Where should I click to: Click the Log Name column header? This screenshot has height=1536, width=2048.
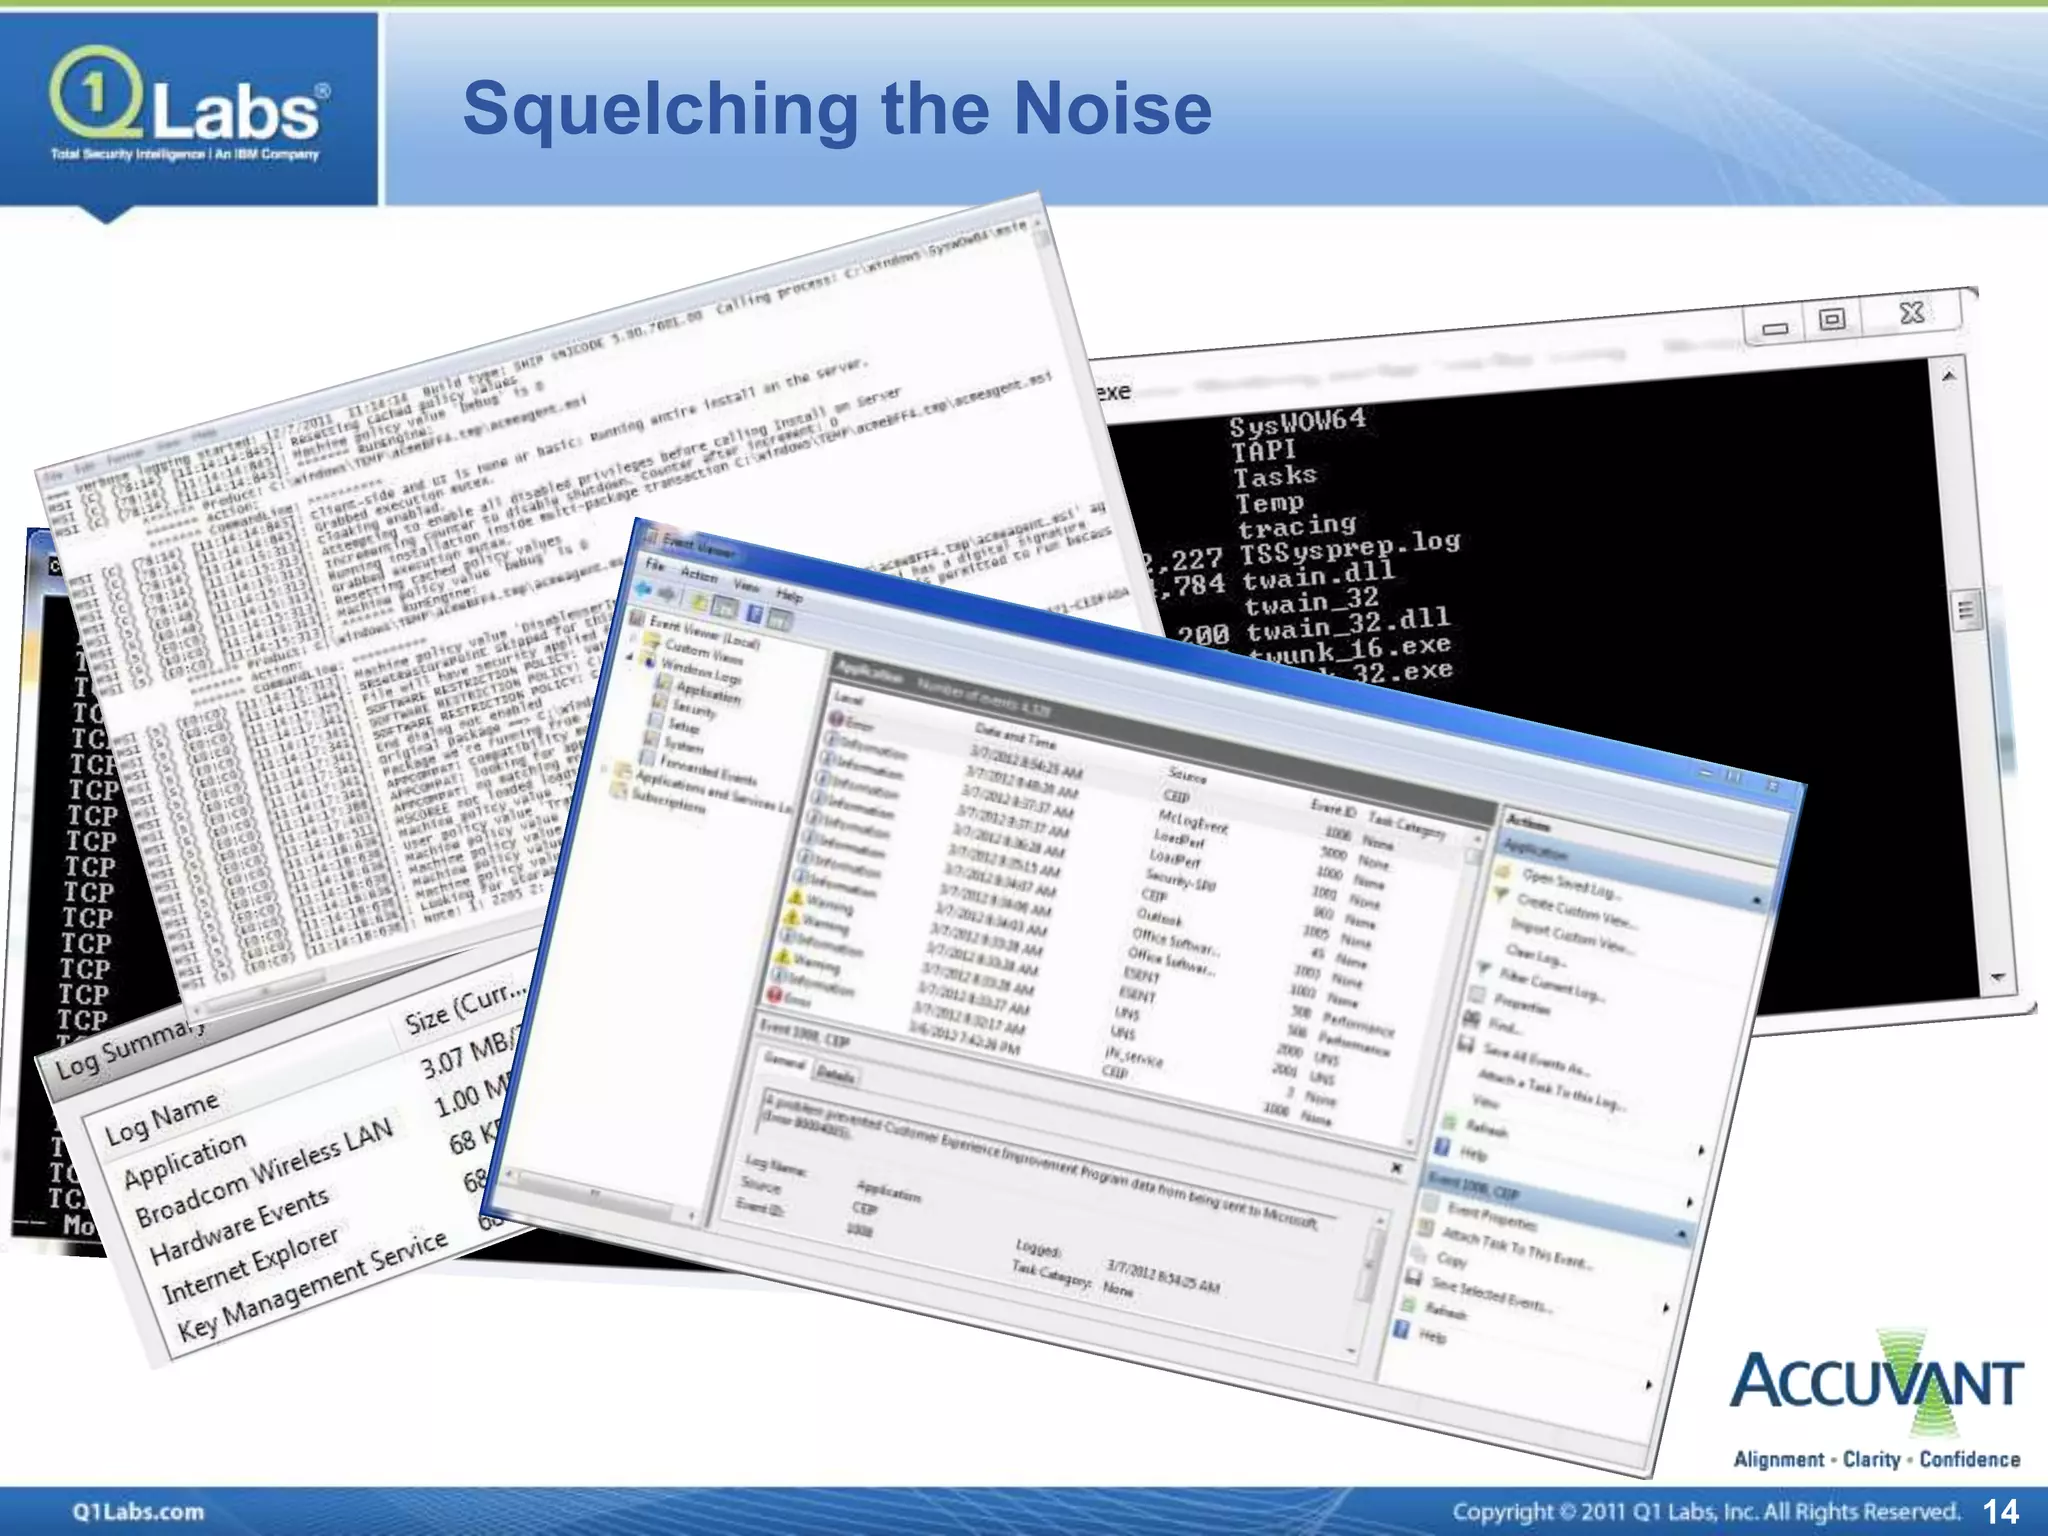pyautogui.click(x=161, y=1118)
